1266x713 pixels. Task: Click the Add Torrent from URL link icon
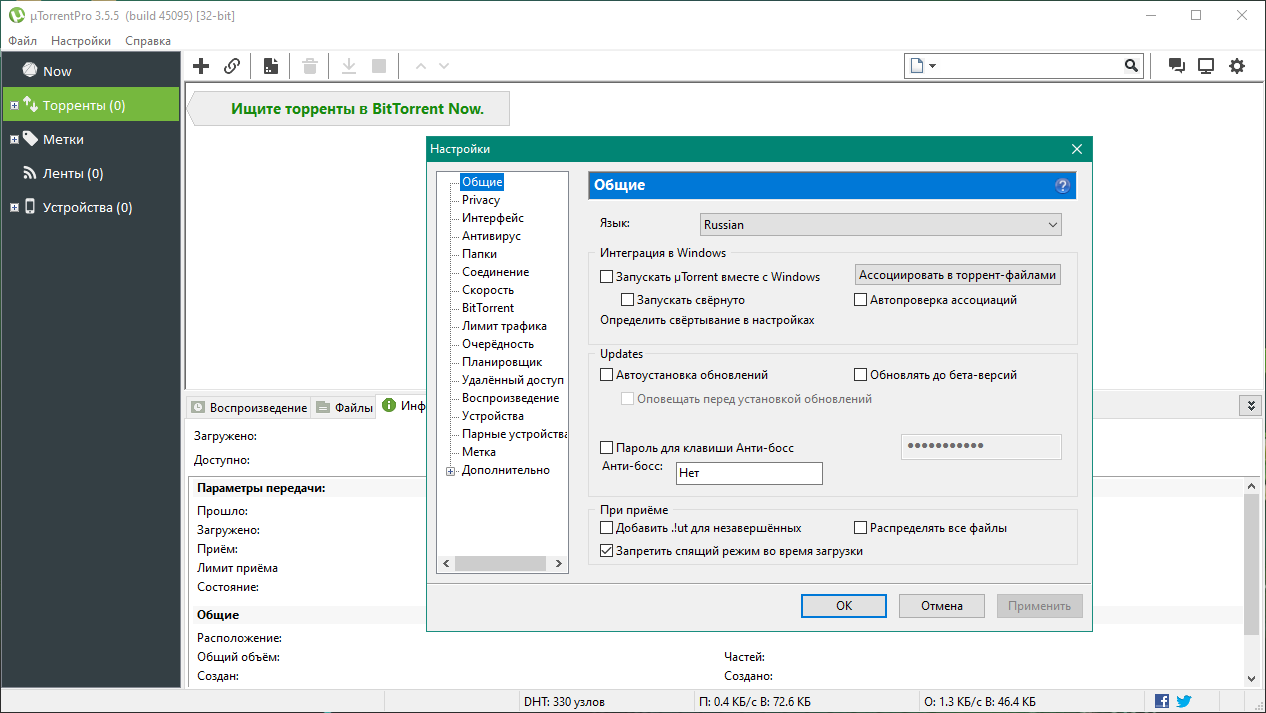tap(232, 66)
